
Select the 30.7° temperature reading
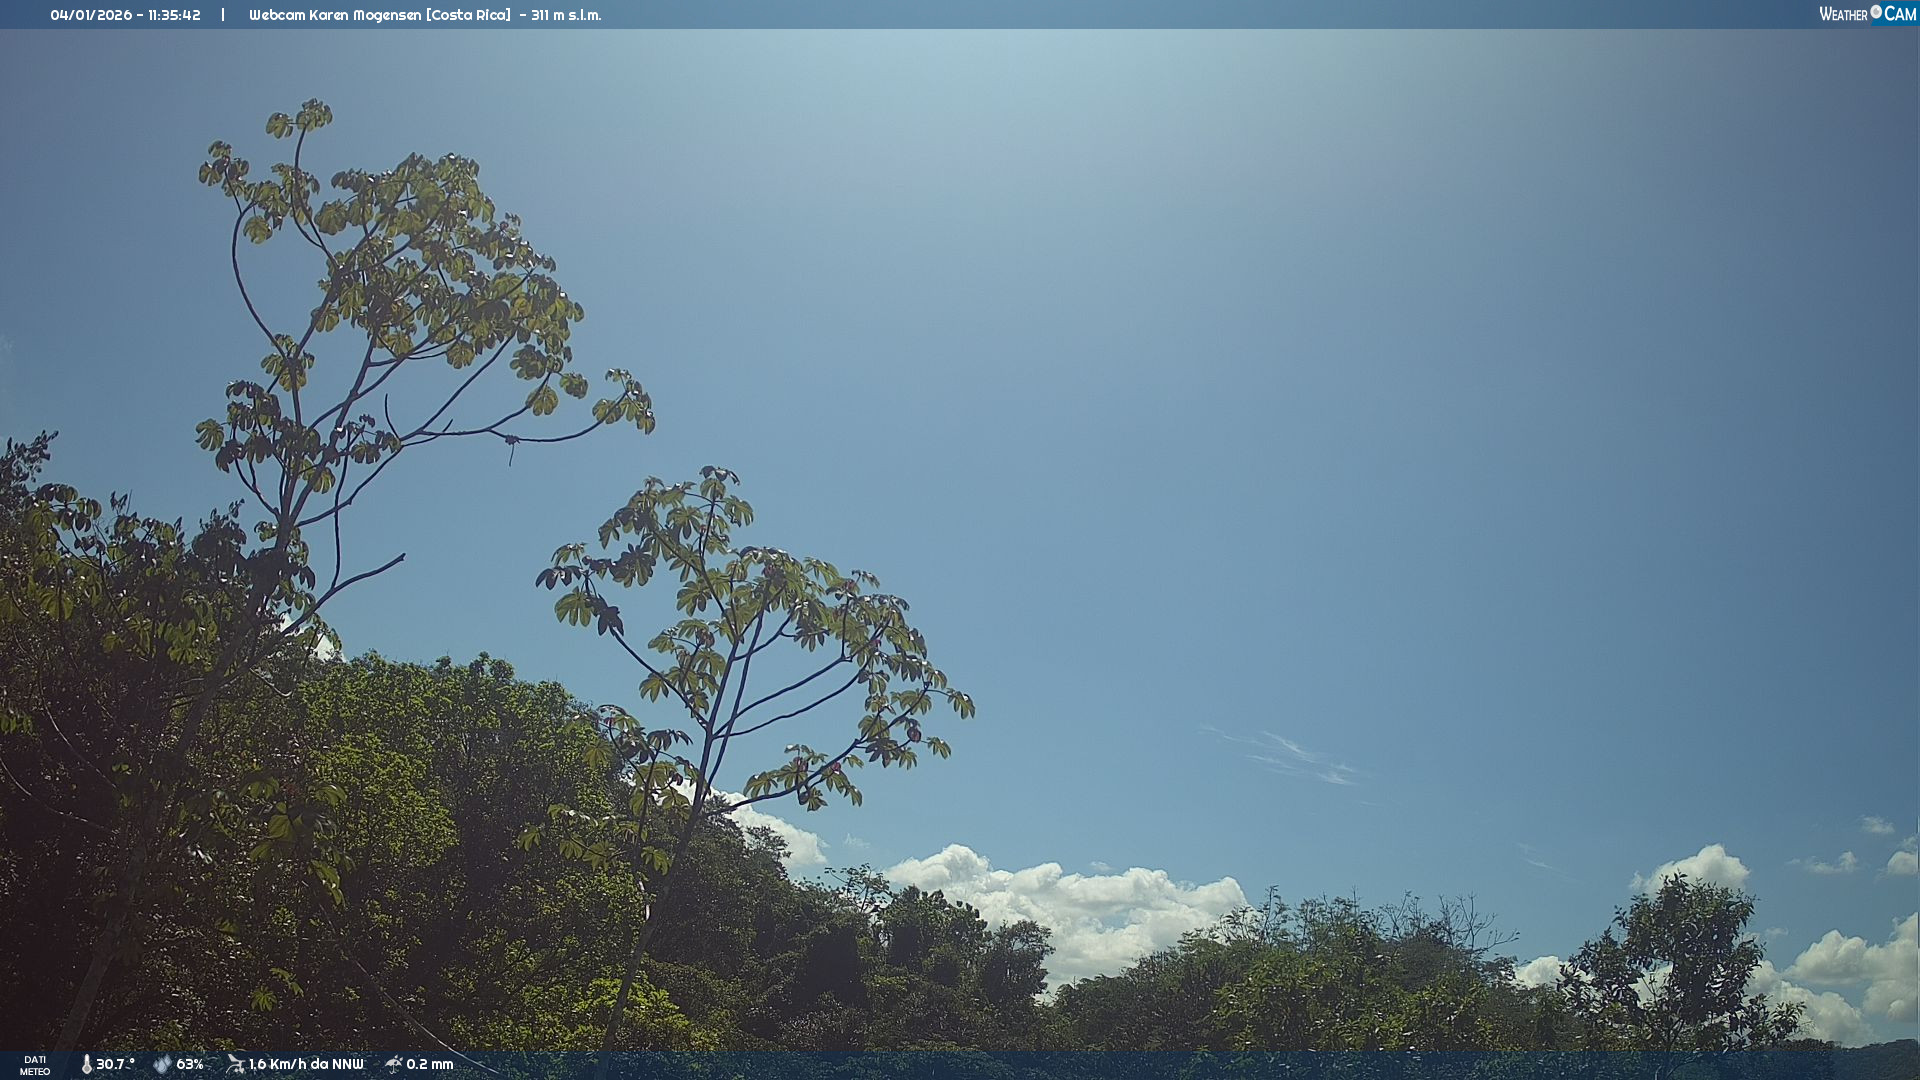click(x=115, y=1064)
